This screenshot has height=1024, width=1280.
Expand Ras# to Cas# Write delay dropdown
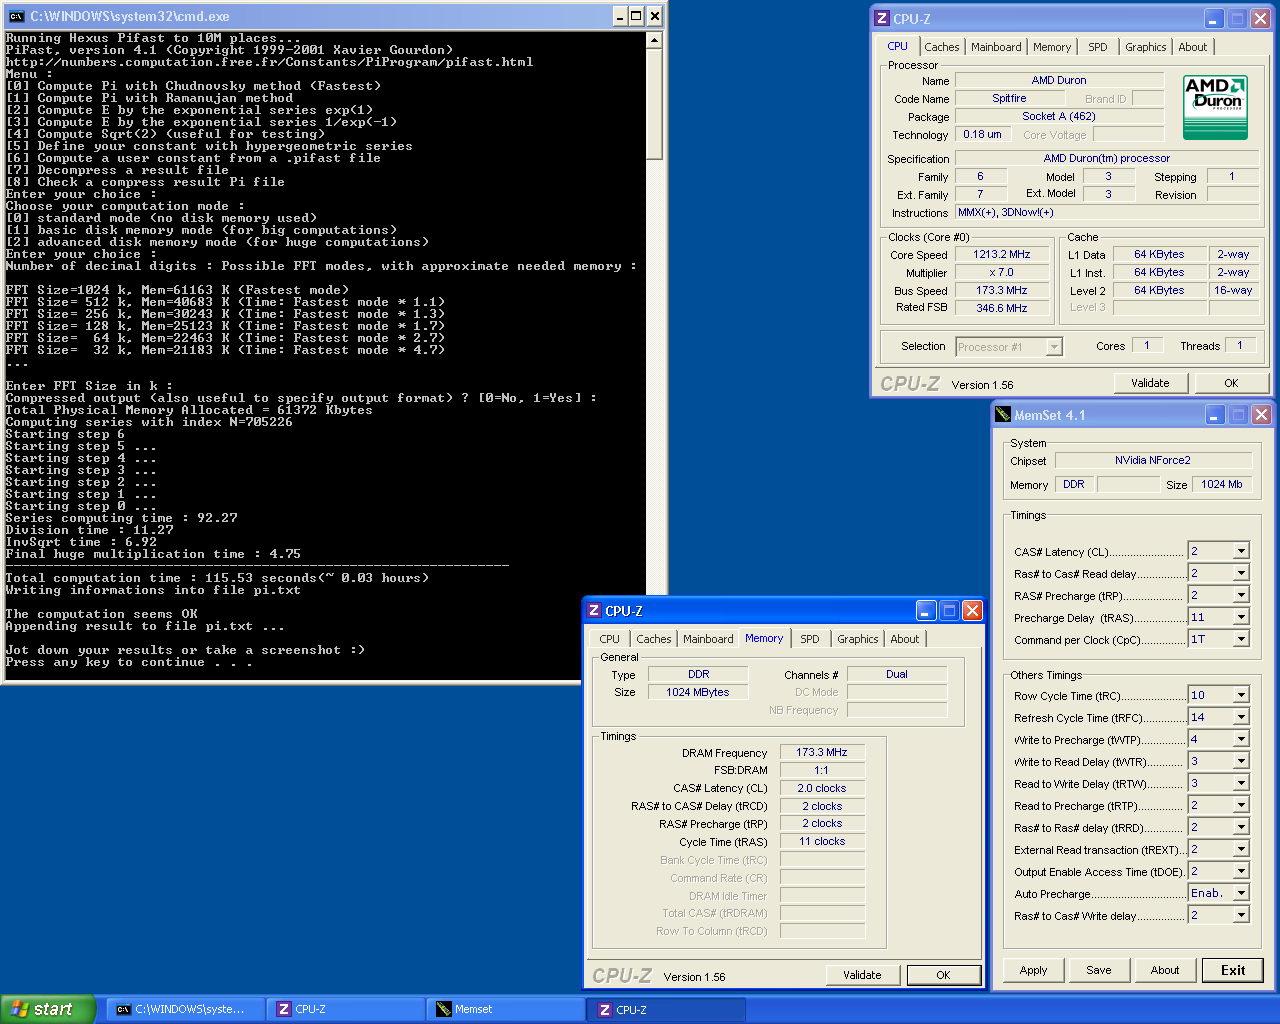click(1241, 915)
